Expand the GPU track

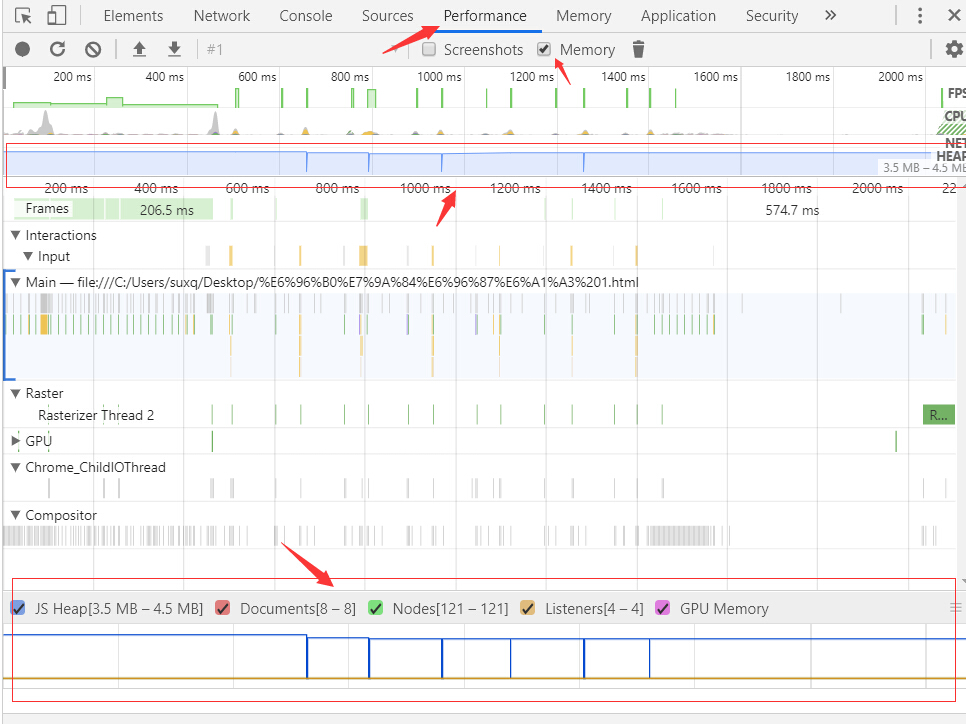(x=16, y=441)
